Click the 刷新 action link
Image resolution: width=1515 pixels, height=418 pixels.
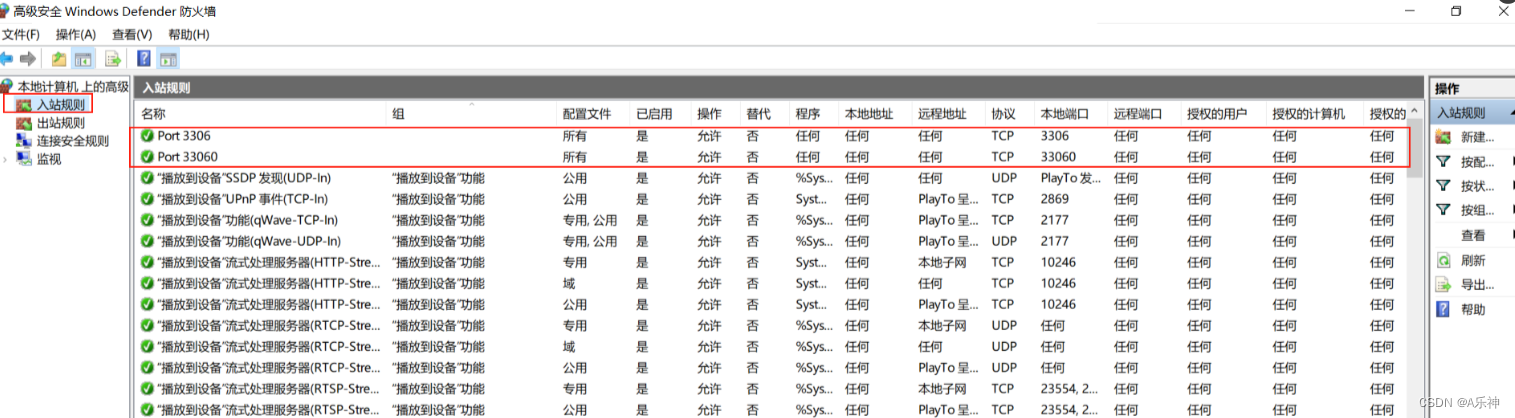[x=1473, y=260]
